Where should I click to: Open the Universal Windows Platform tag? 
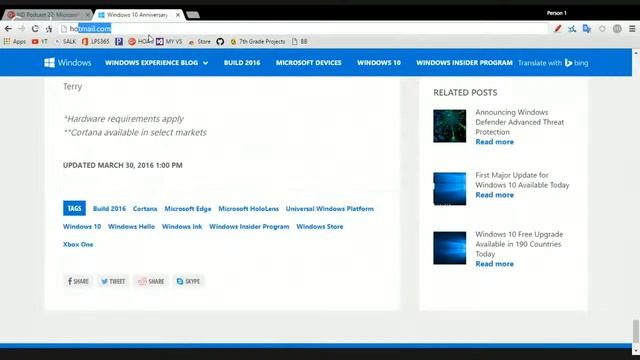point(330,209)
